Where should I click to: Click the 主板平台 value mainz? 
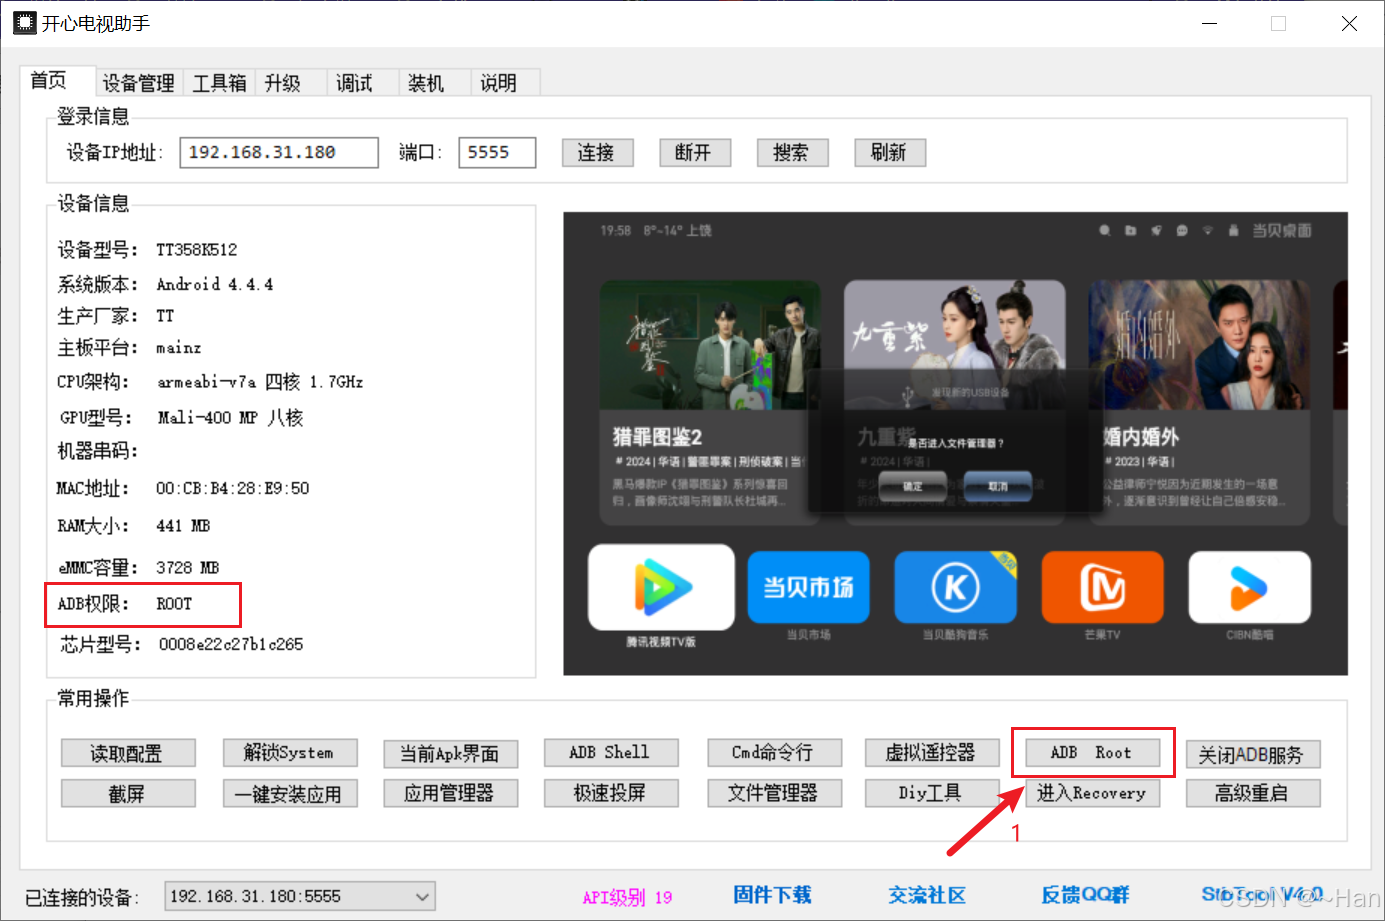tap(178, 348)
